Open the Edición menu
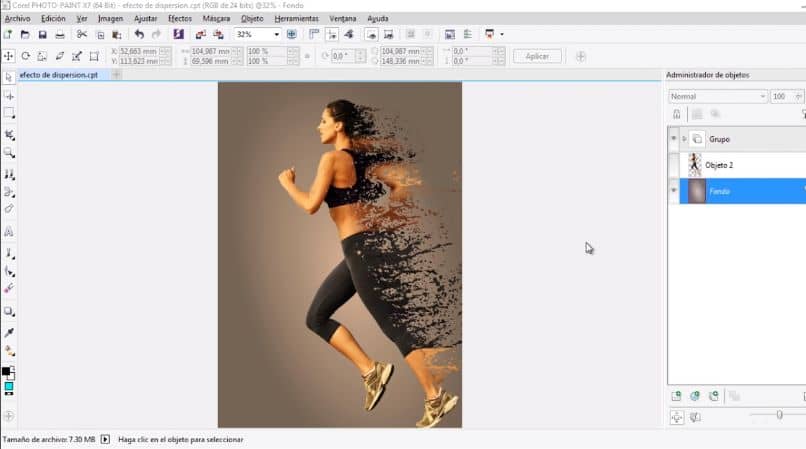 pos(53,19)
